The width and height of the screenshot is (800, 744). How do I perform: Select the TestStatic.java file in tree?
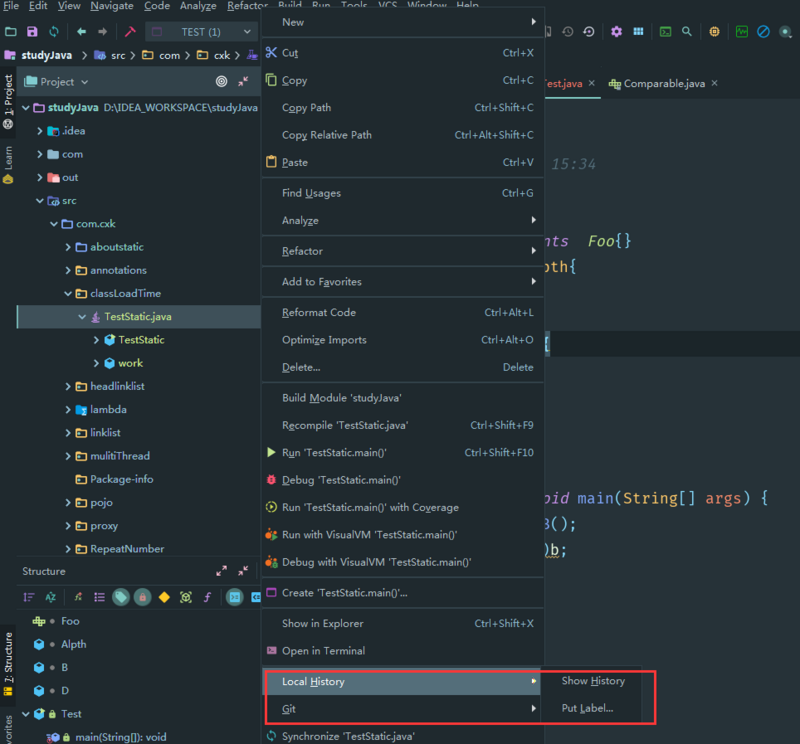point(139,317)
